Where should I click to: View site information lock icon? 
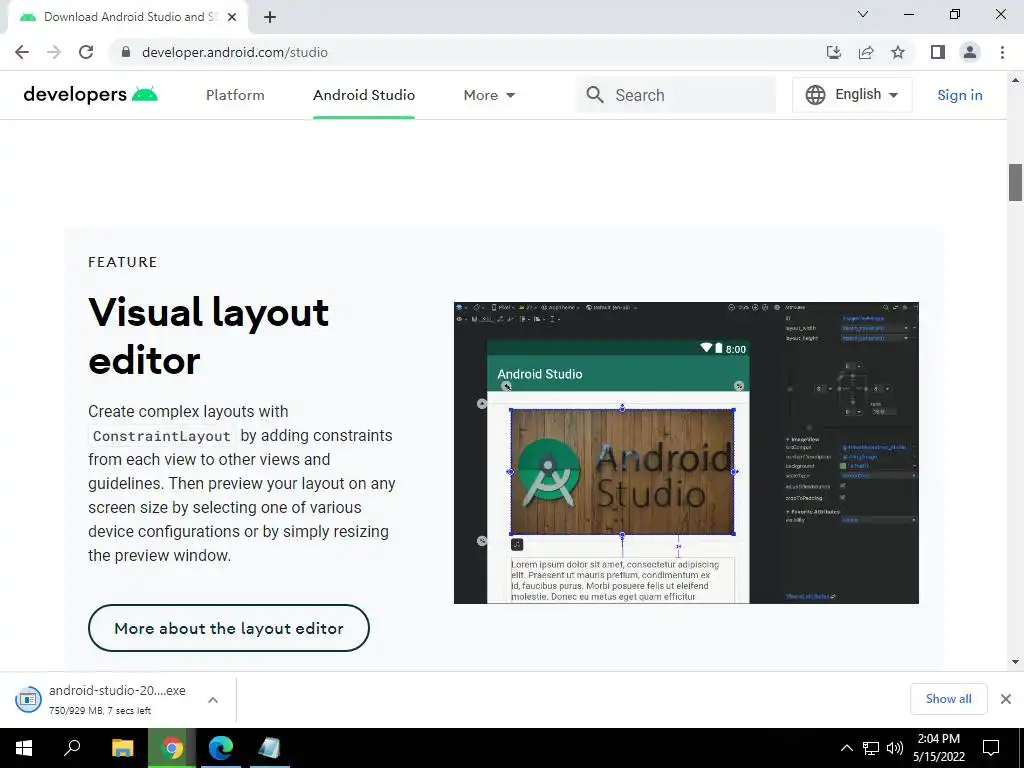click(x=126, y=52)
